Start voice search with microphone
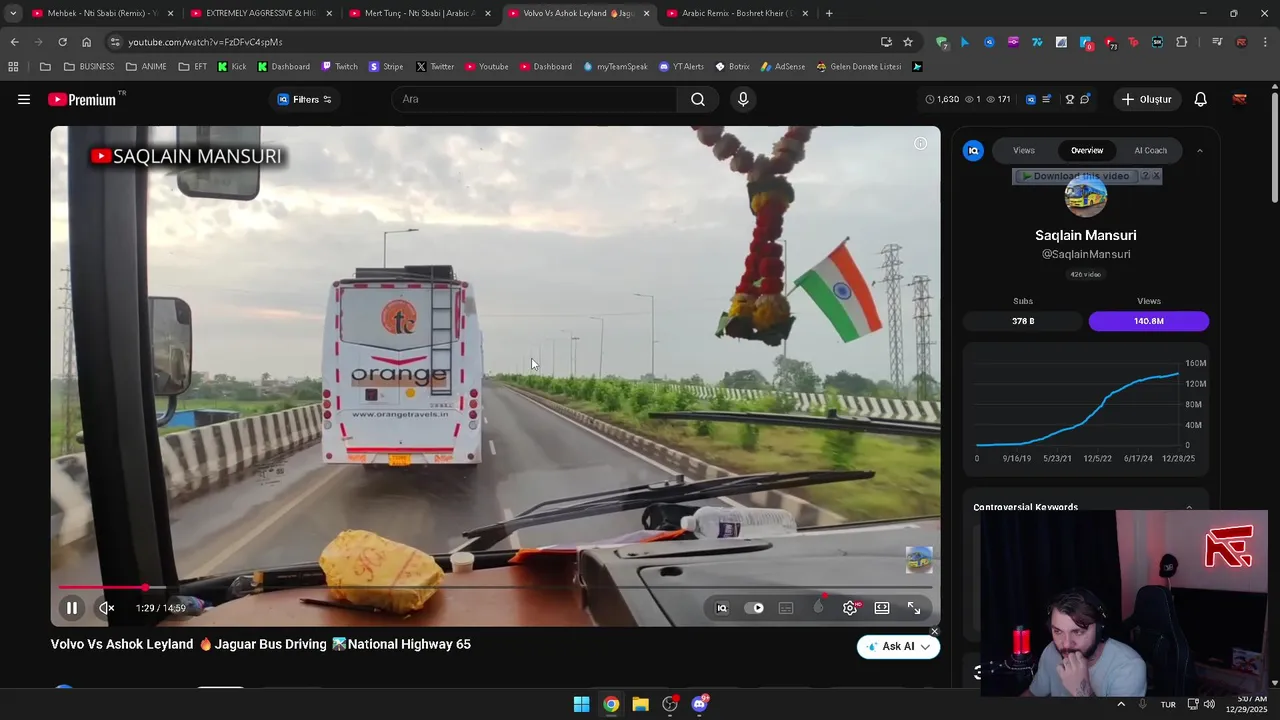 tap(743, 99)
